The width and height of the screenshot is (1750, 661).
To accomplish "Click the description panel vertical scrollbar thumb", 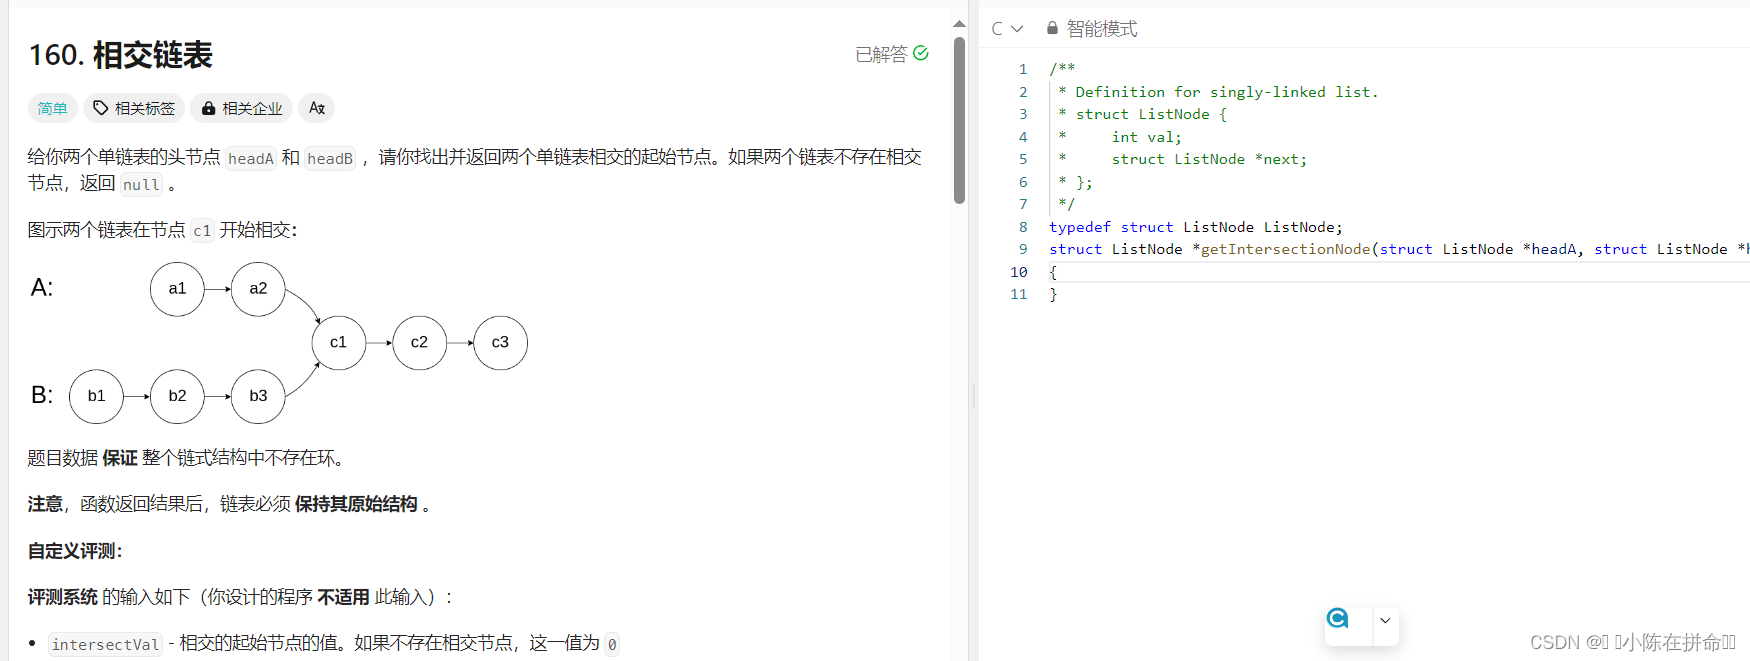I will point(959,120).
